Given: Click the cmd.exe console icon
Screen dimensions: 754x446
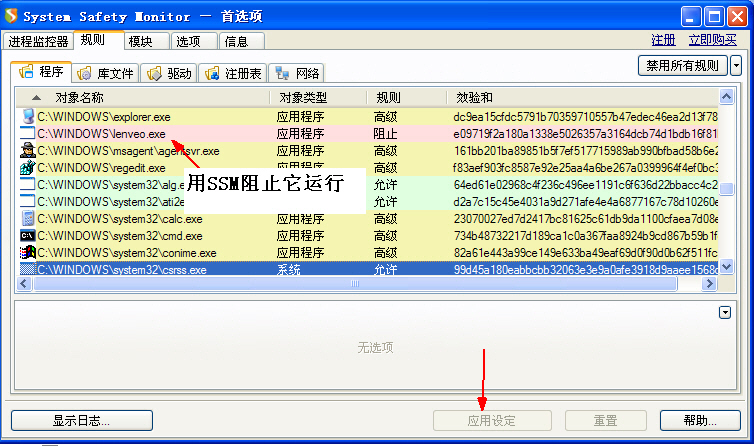Looking at the screenshot, I should tap(28, 235).
